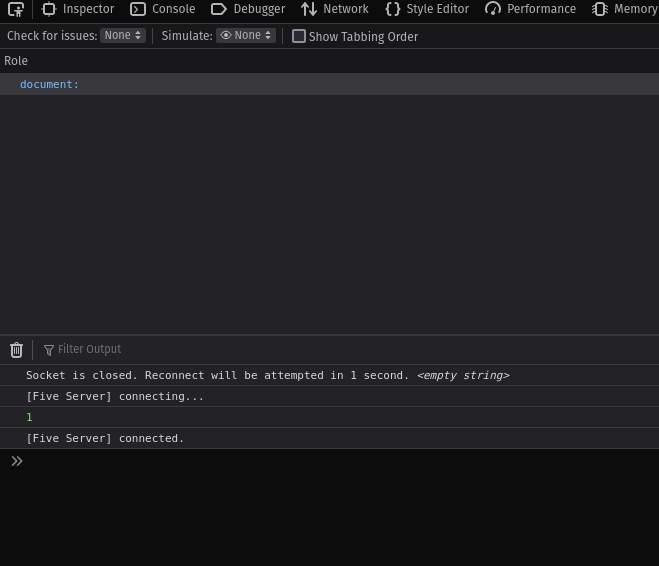
Task: Open the Memory tab
Action: click(x=625, y=9)
